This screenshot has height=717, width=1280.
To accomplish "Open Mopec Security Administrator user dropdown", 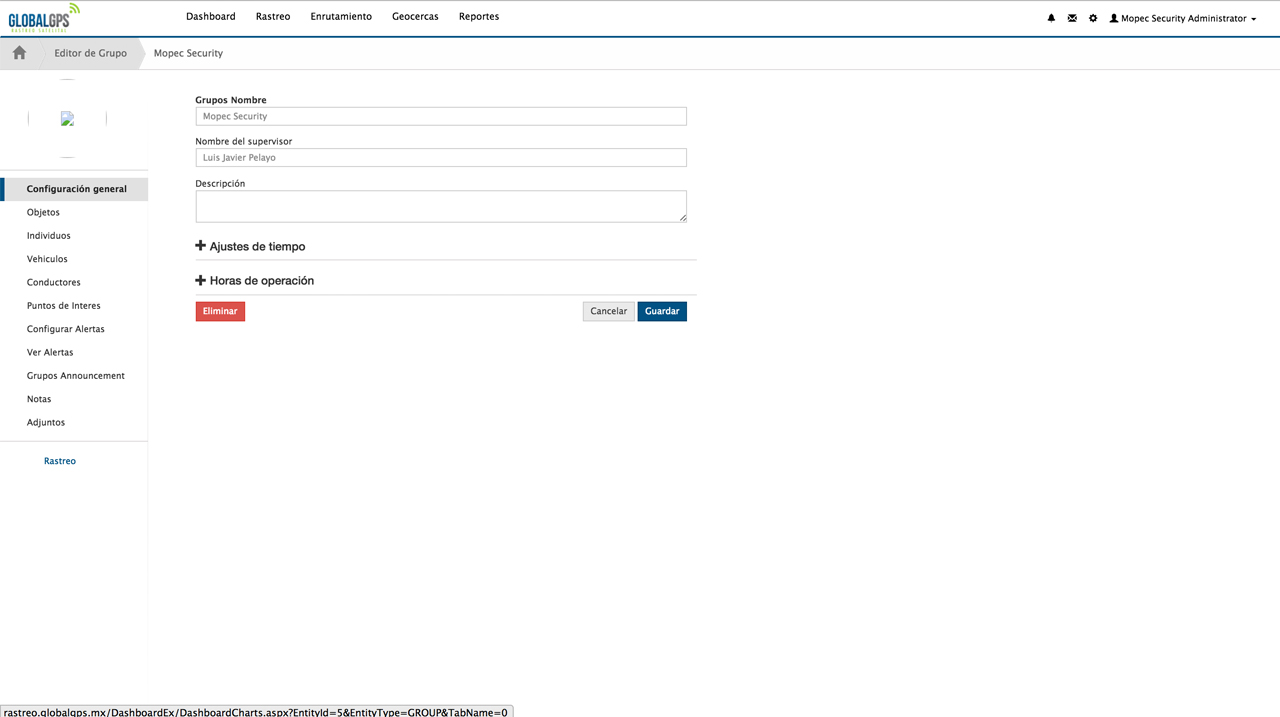I will tap(1182, 18).
